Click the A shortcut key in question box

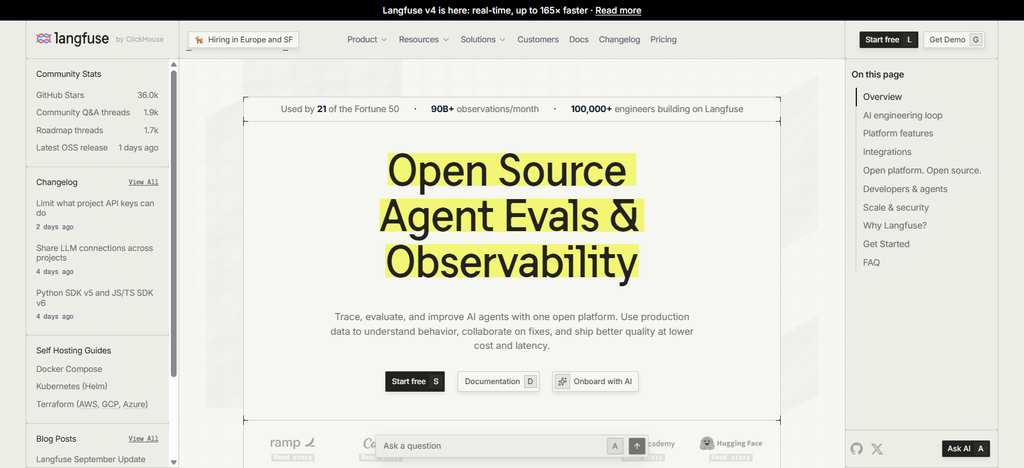coord(615,446)
